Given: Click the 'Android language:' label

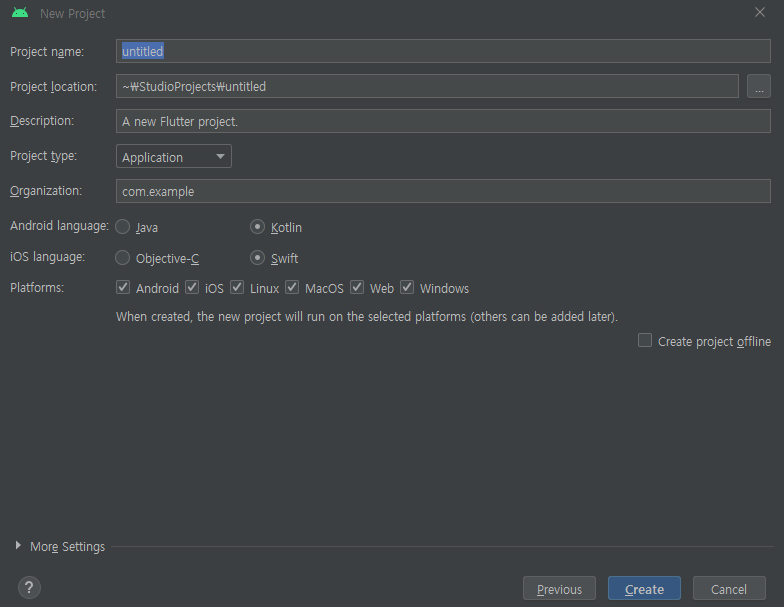Looking at the screenshot, I should [60, 226].
